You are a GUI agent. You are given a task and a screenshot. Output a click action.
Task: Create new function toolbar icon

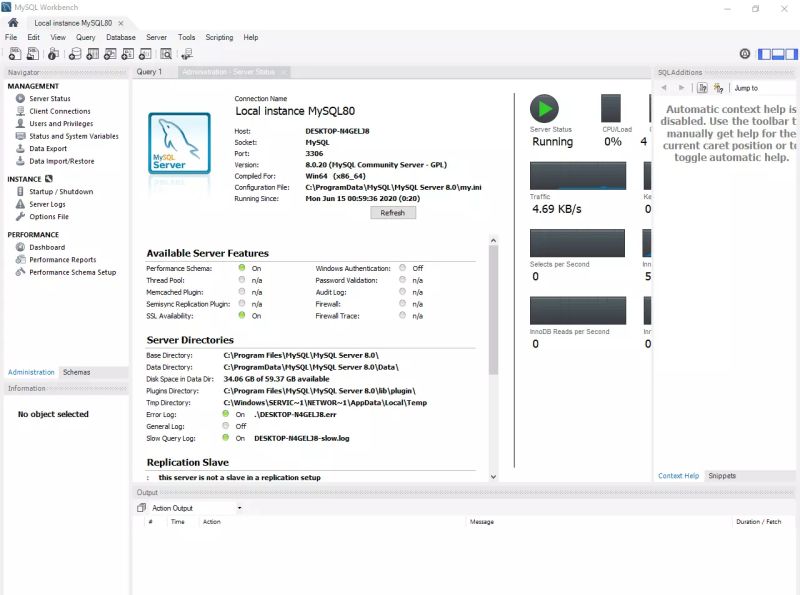point(145,54)
